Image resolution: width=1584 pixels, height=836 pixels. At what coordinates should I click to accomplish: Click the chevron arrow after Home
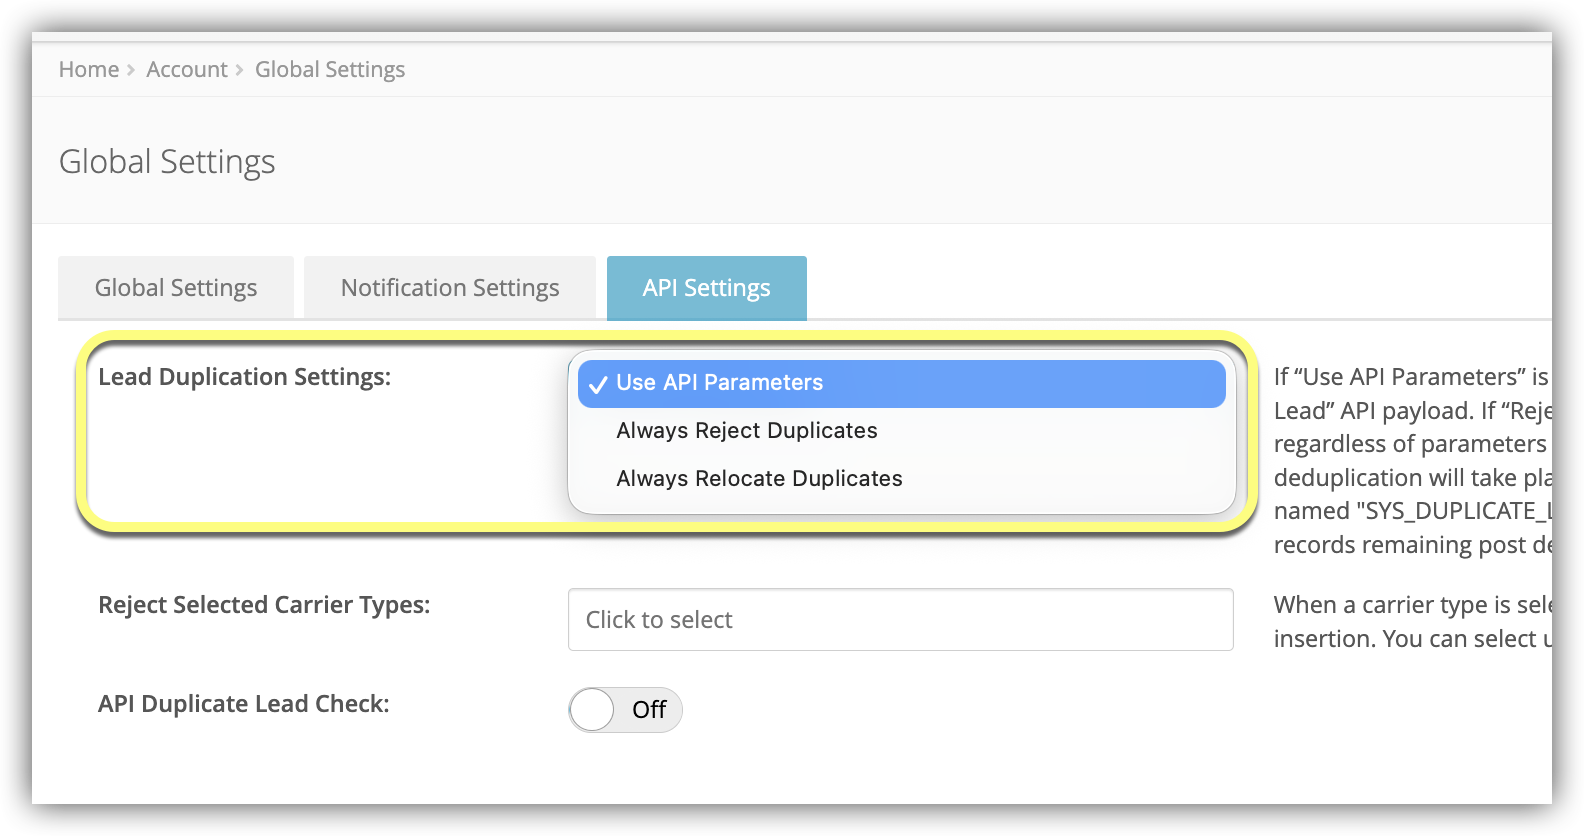pos(131,71)
